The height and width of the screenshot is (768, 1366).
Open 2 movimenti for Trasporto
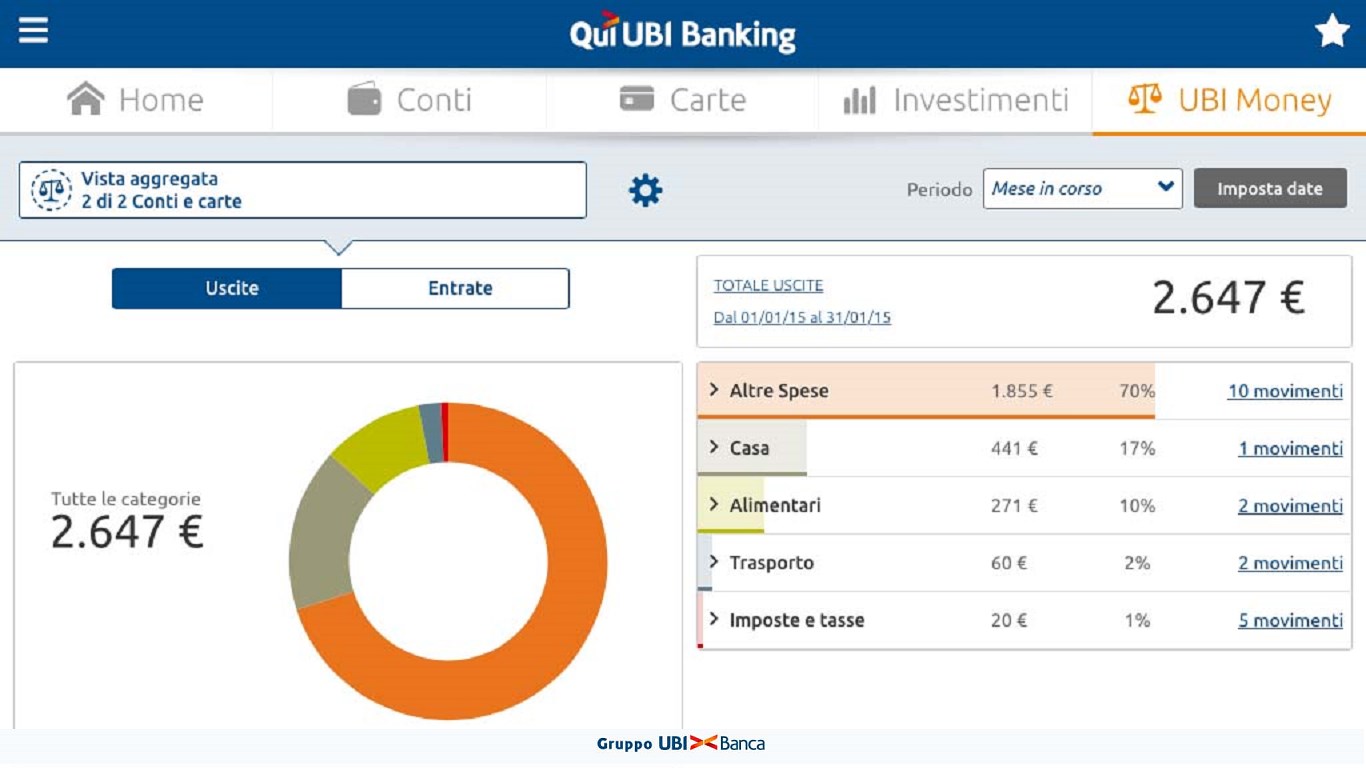click(1291, 563)
